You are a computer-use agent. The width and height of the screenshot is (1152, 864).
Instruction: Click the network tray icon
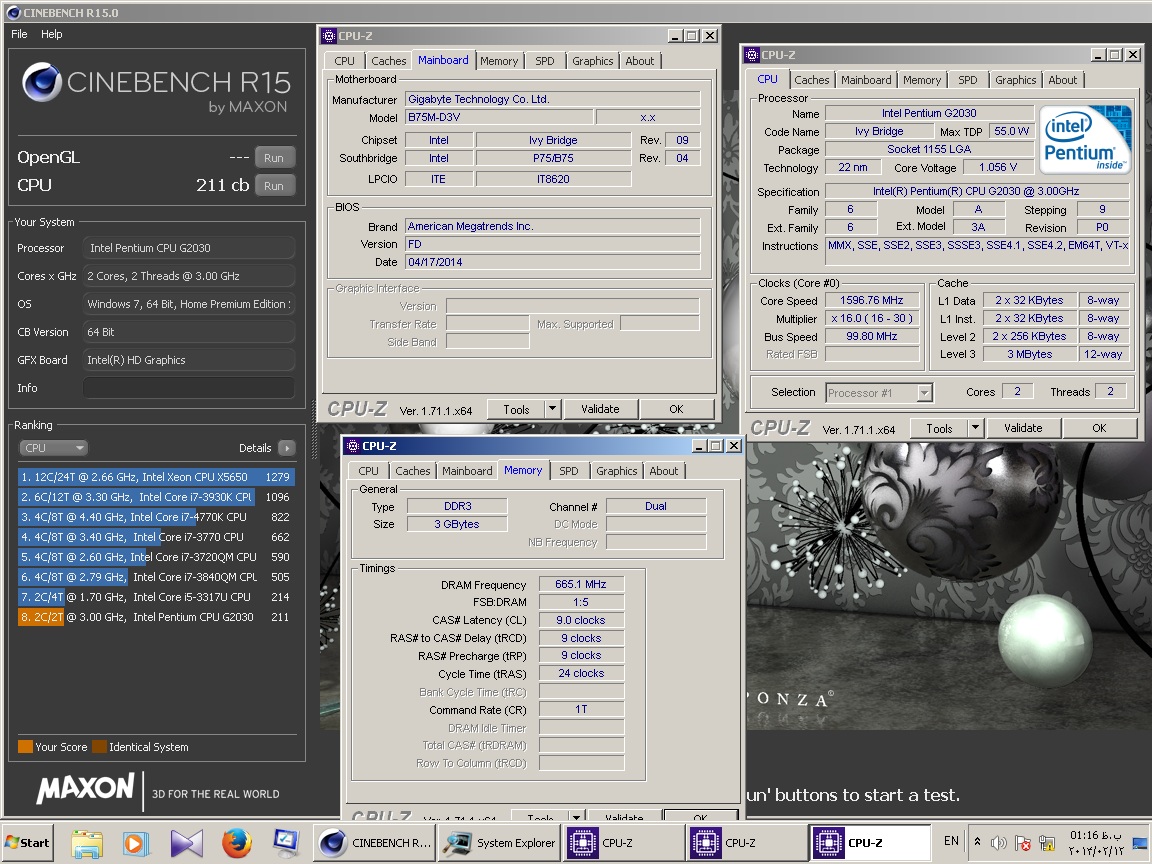pos(1047,843)
